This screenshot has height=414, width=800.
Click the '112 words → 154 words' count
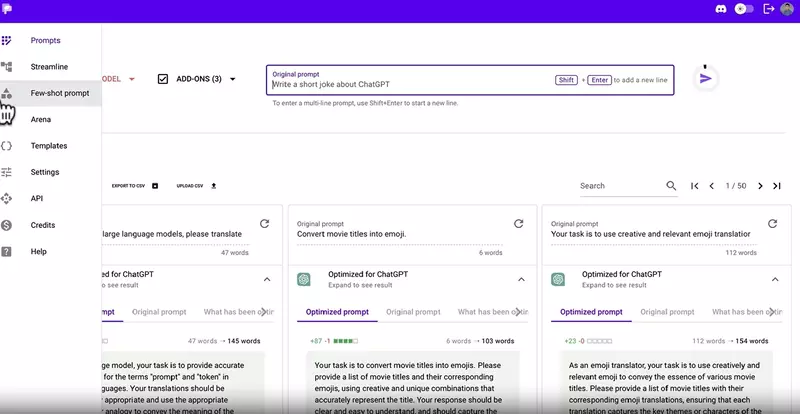click(730, 341)
